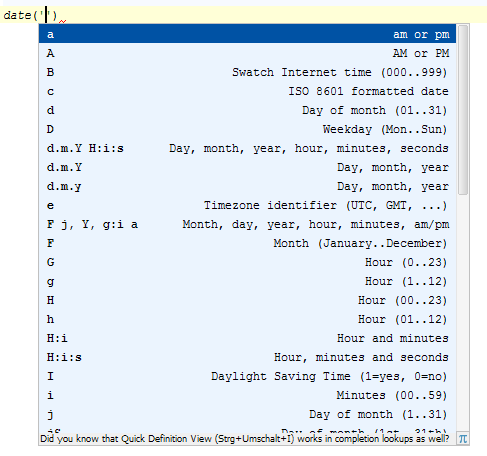The width and height of the screenshot is (487, 456).
Task: Click the pi icon in lookup footer
Action: coord(463,439)
